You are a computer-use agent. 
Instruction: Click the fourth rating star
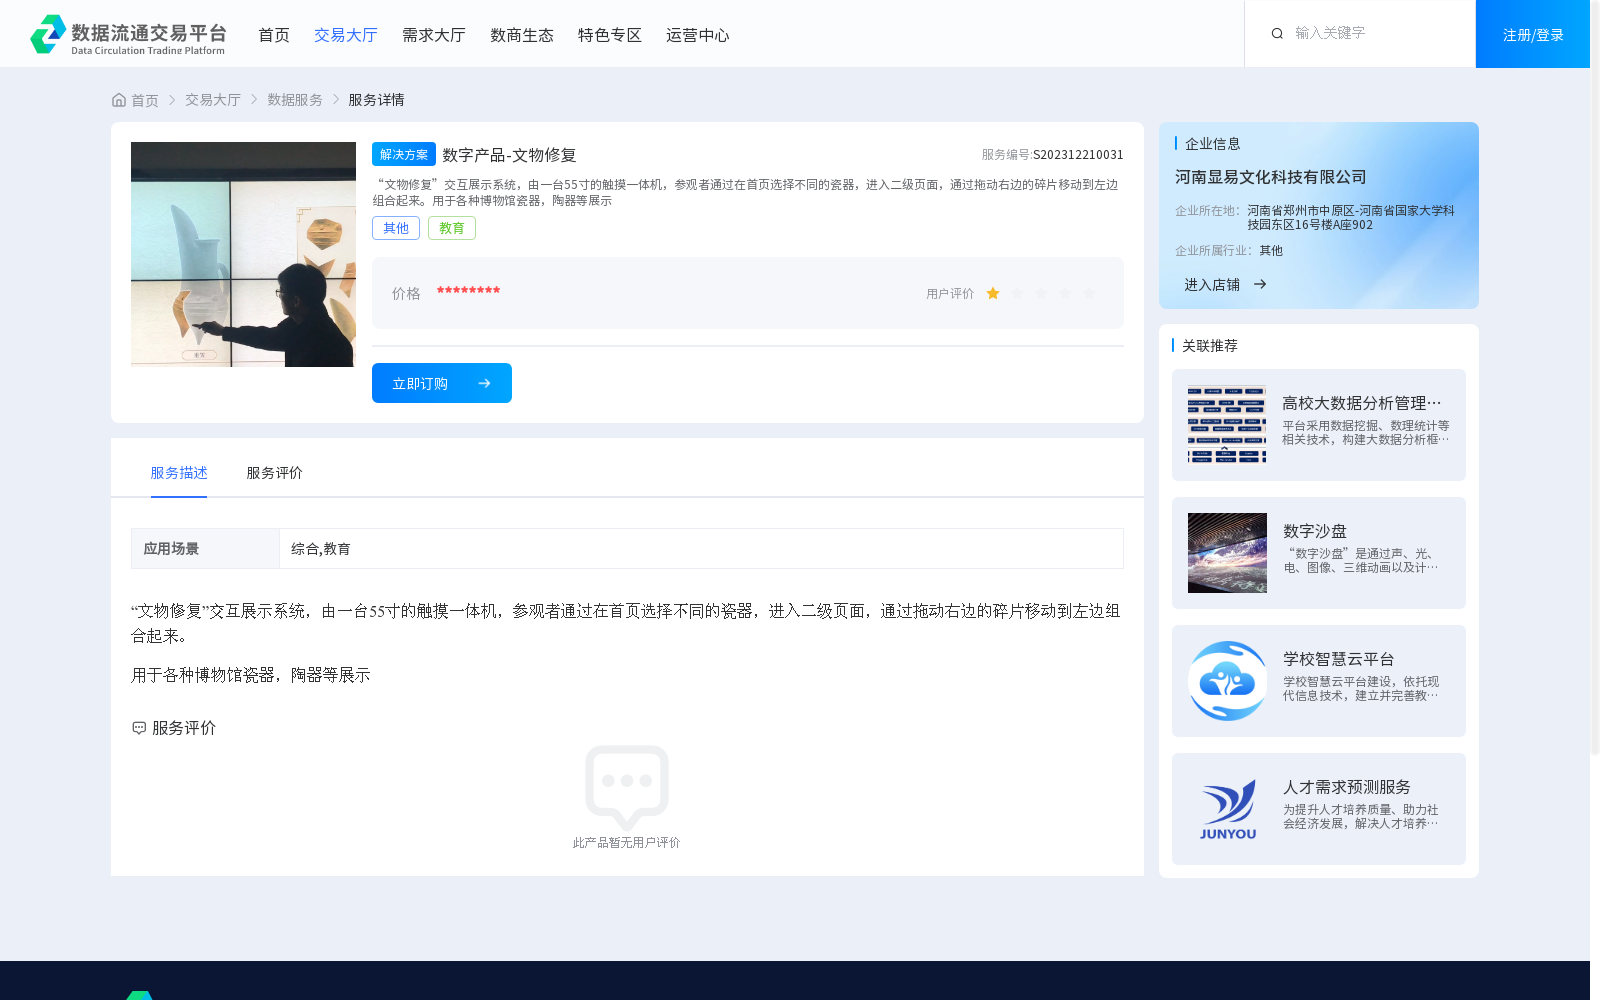[1065, 293]
